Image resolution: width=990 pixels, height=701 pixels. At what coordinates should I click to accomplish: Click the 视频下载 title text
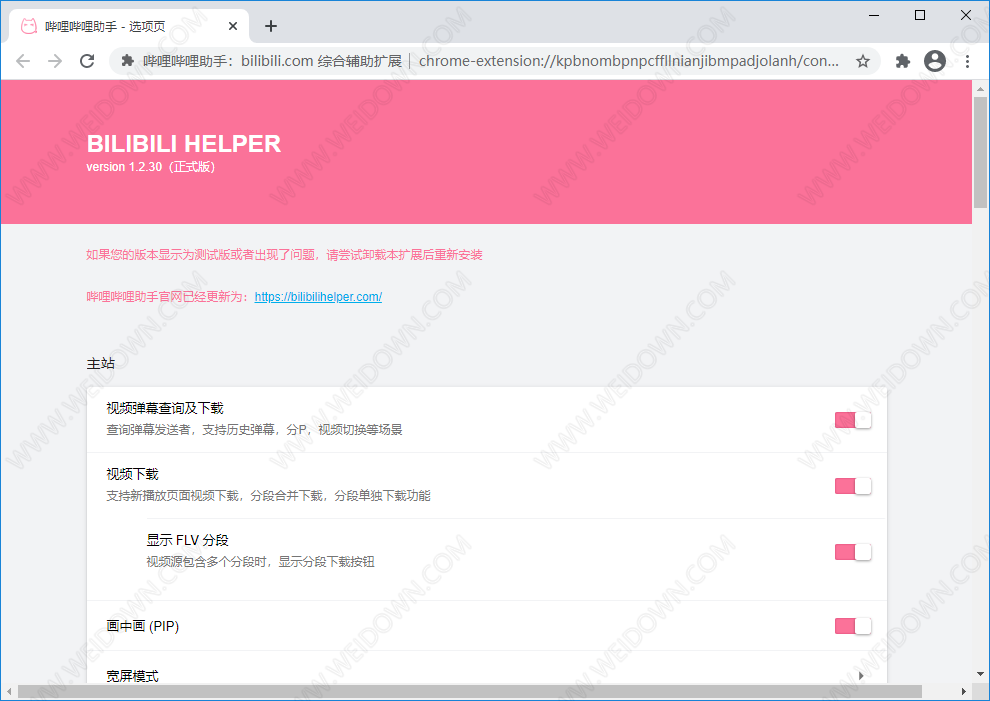pos(133,474)
